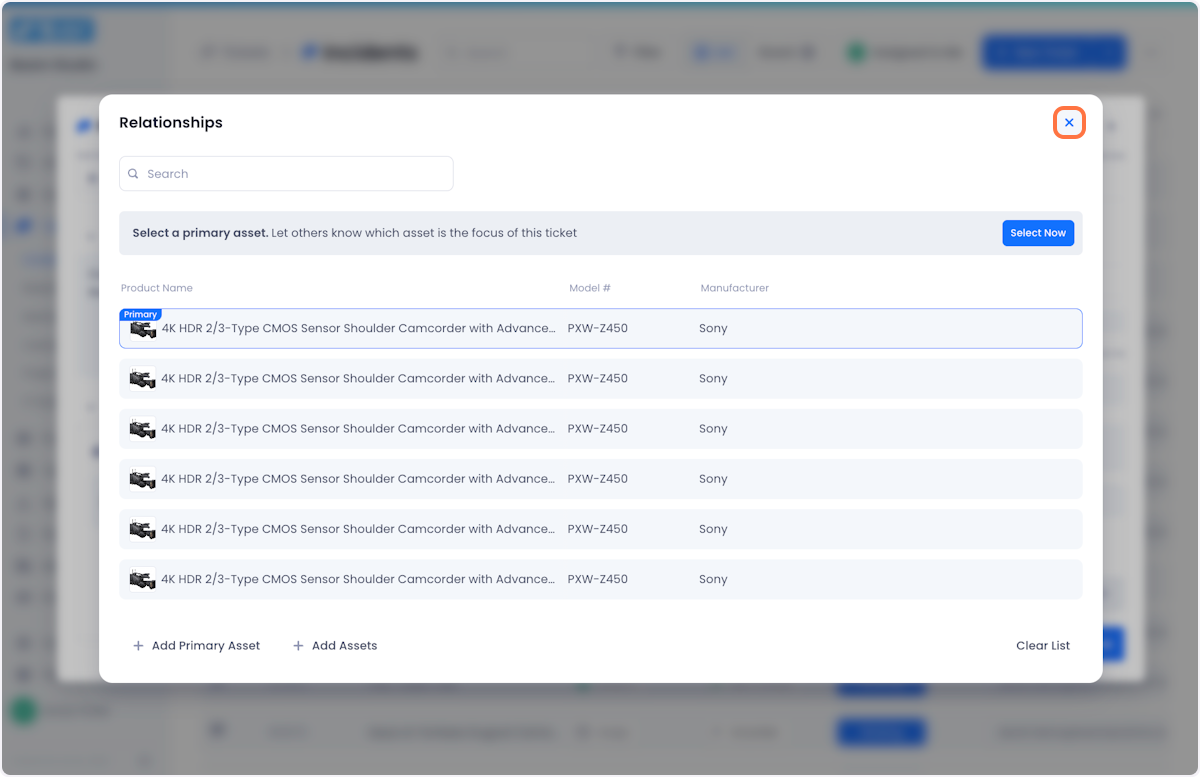The image size is (1200, 777).
Task: Click into the Search field
Action: (286, 174)
